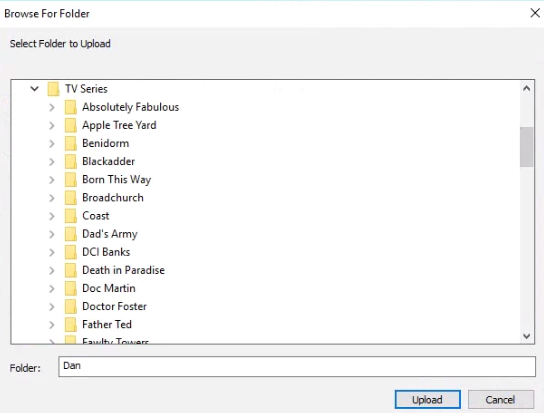This screenshot has width=544, height=413.
Task: Click the Benidorm folder icon
Action: coord(70,143)
